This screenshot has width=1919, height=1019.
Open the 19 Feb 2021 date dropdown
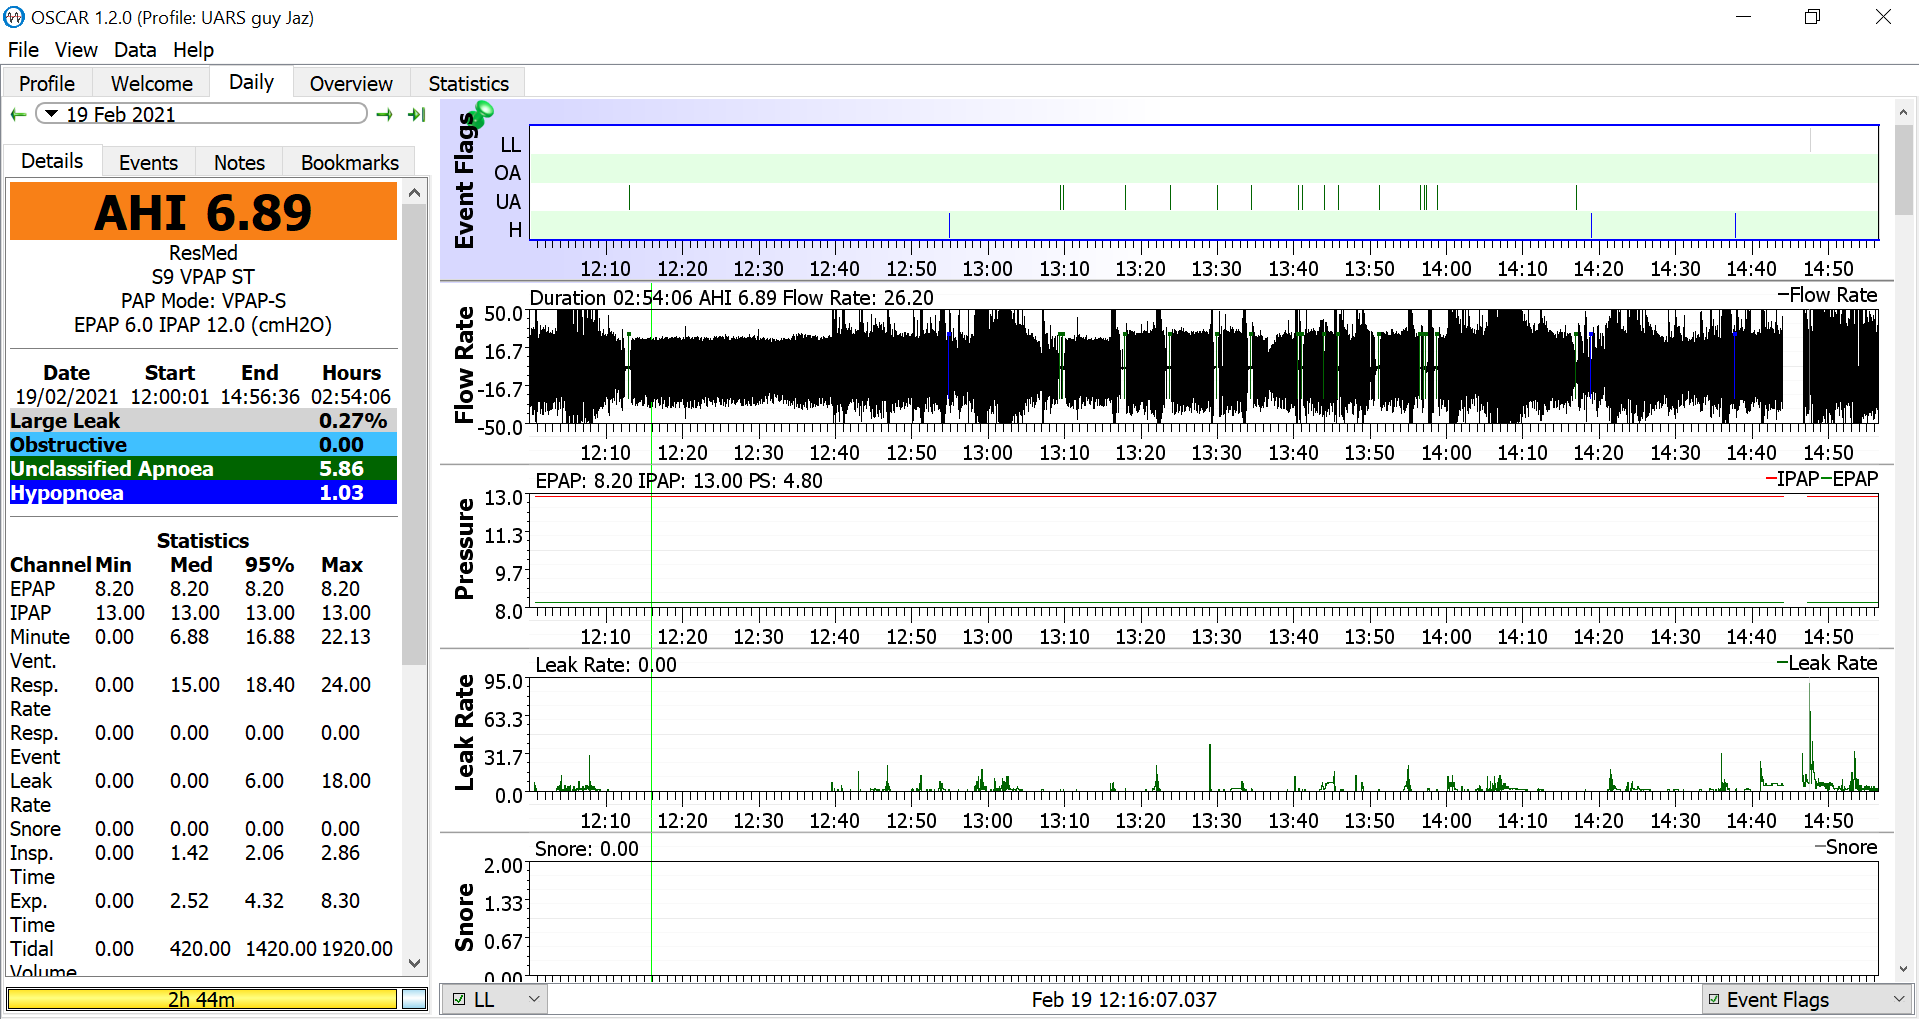(x=201, y=114)
